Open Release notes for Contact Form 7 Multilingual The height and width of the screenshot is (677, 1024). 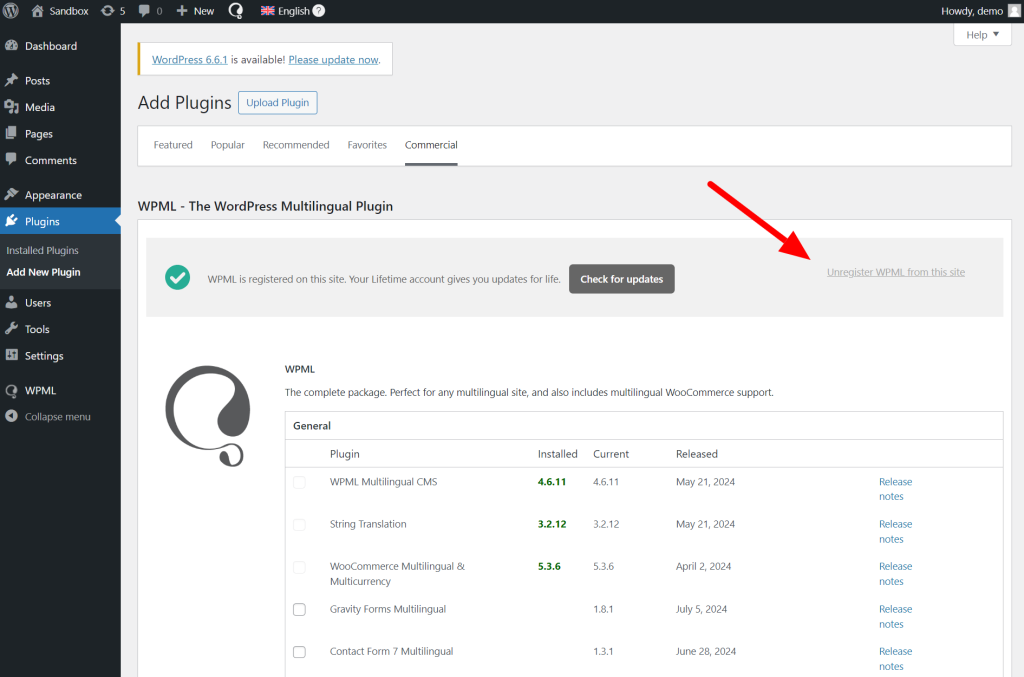[895, 659]
